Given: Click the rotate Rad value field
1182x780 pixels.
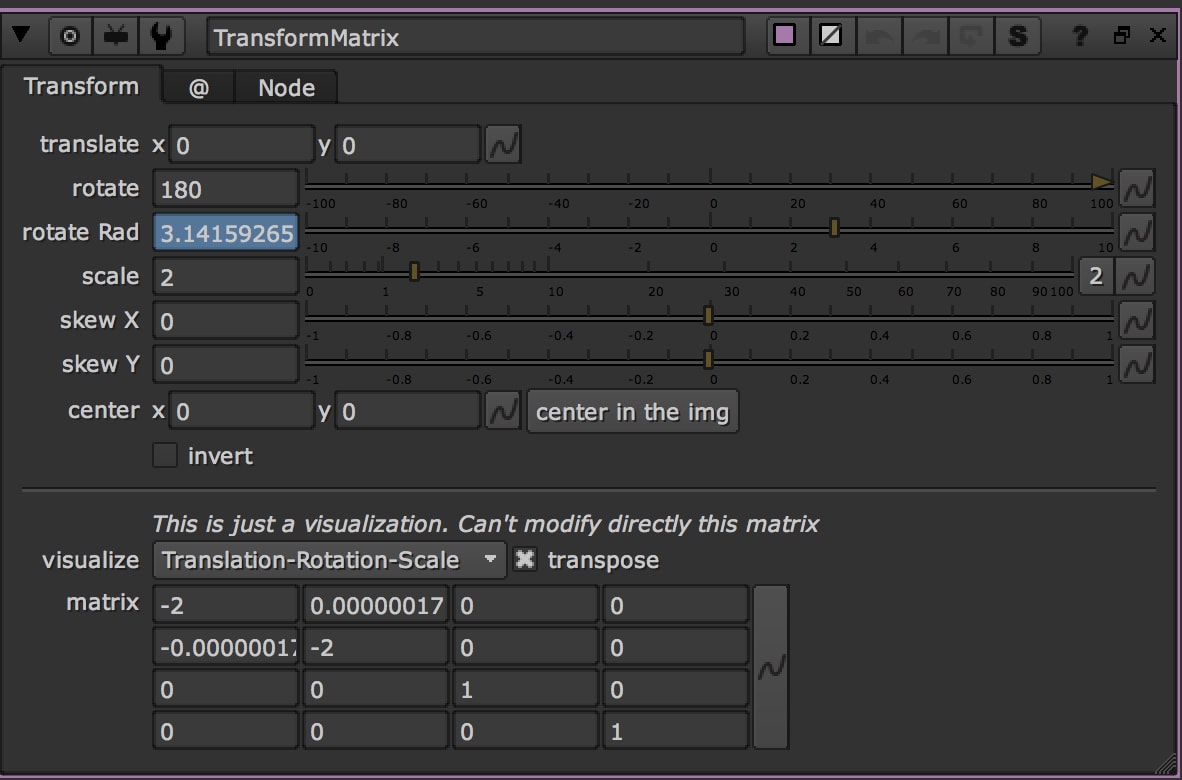Looking at the screenshot, I should 225,232.
